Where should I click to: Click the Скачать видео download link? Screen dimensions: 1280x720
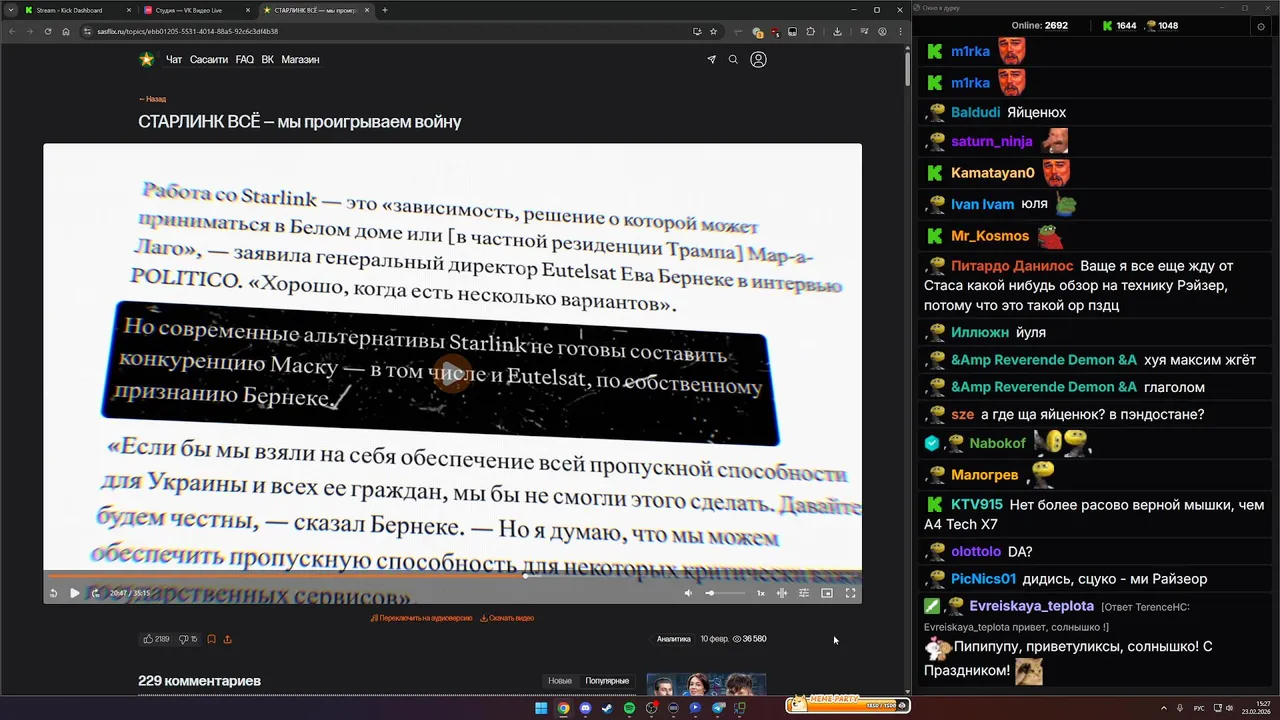(x=507, y=618)
